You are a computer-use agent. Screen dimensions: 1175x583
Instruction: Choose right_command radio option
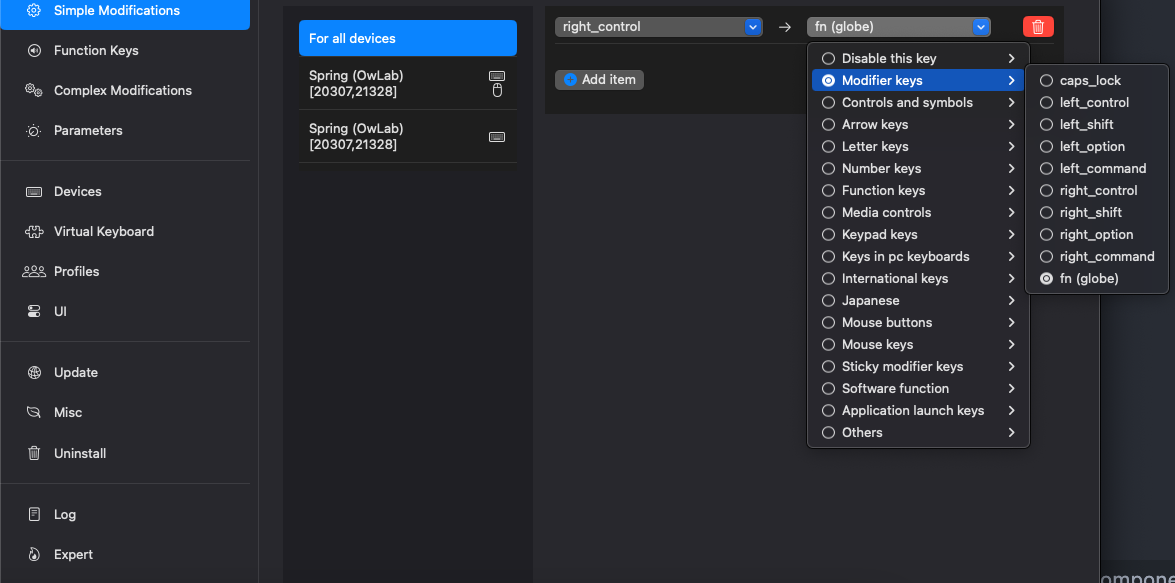pos(1046,257)
